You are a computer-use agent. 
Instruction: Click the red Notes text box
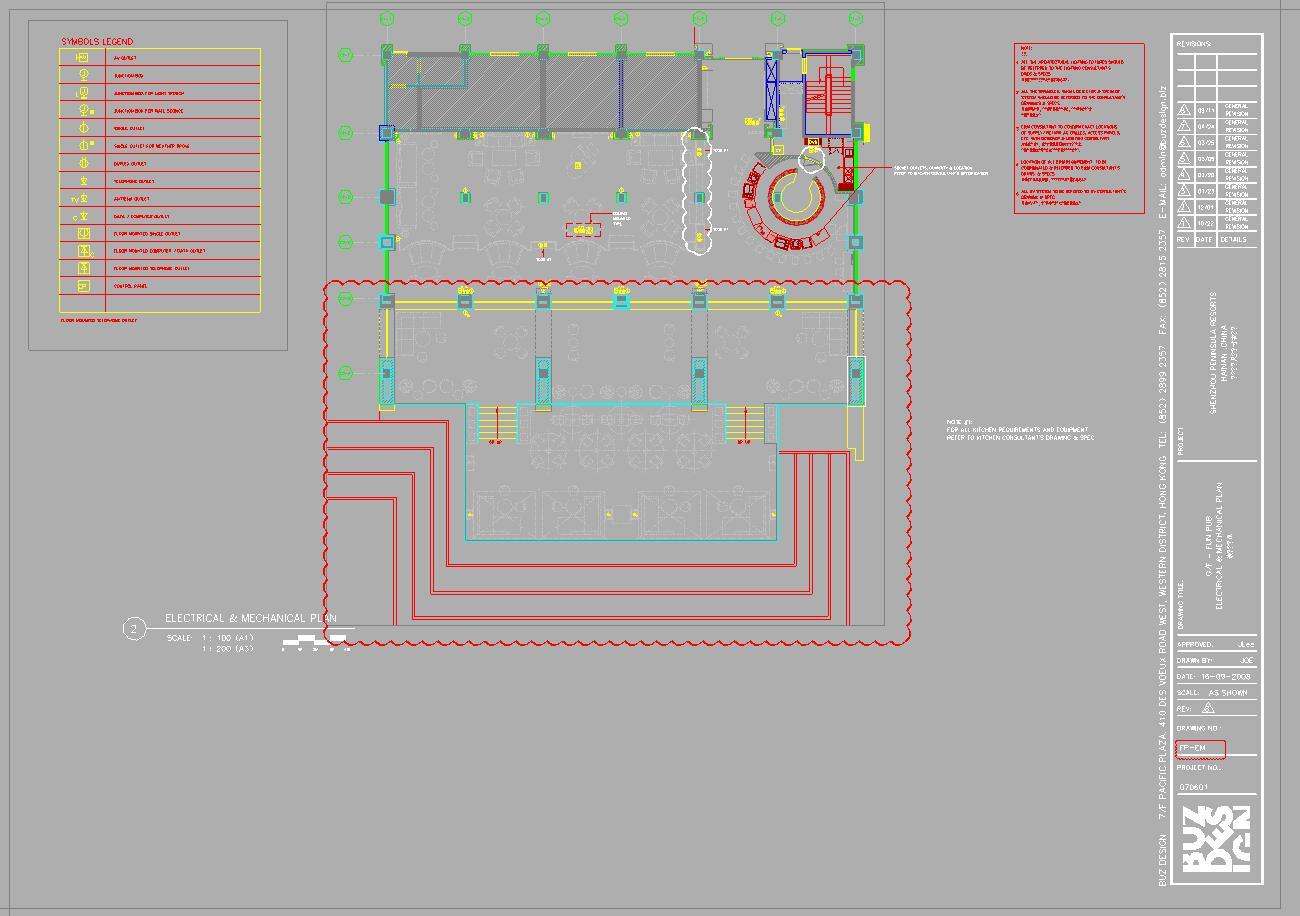pos(1079,128)
